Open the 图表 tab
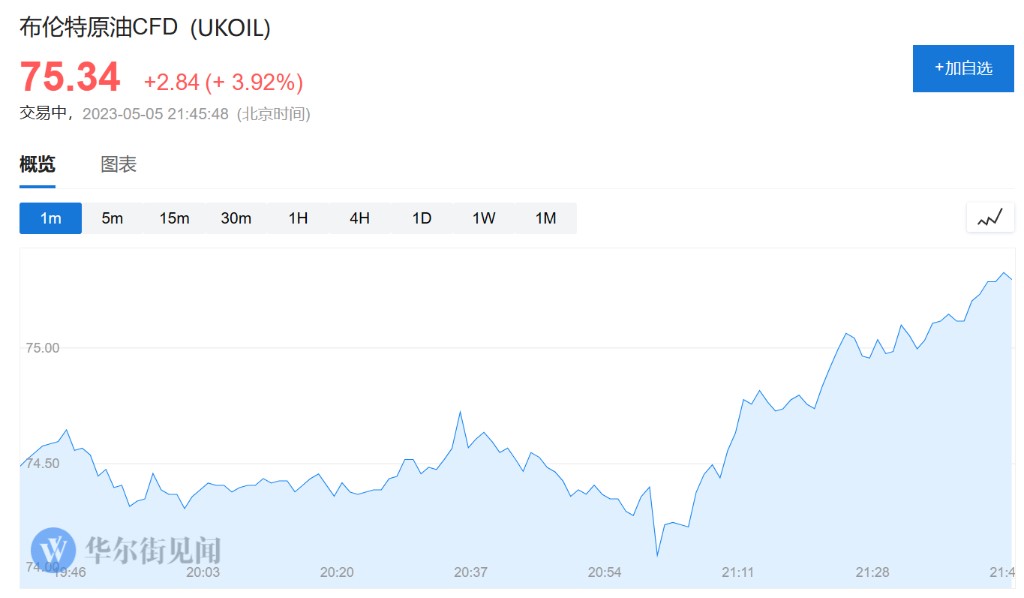The height and width of the screenshot is (598, 1024). click(119, 165)
